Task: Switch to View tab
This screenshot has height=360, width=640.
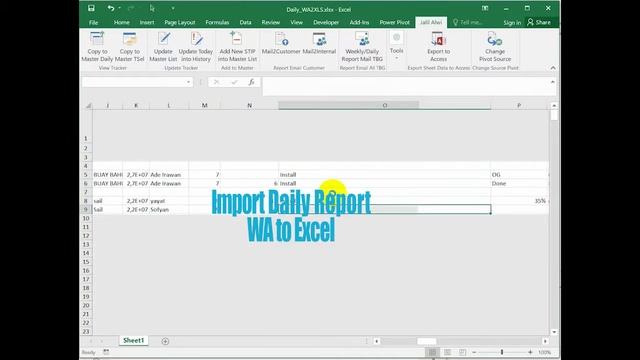Action: 296,22
